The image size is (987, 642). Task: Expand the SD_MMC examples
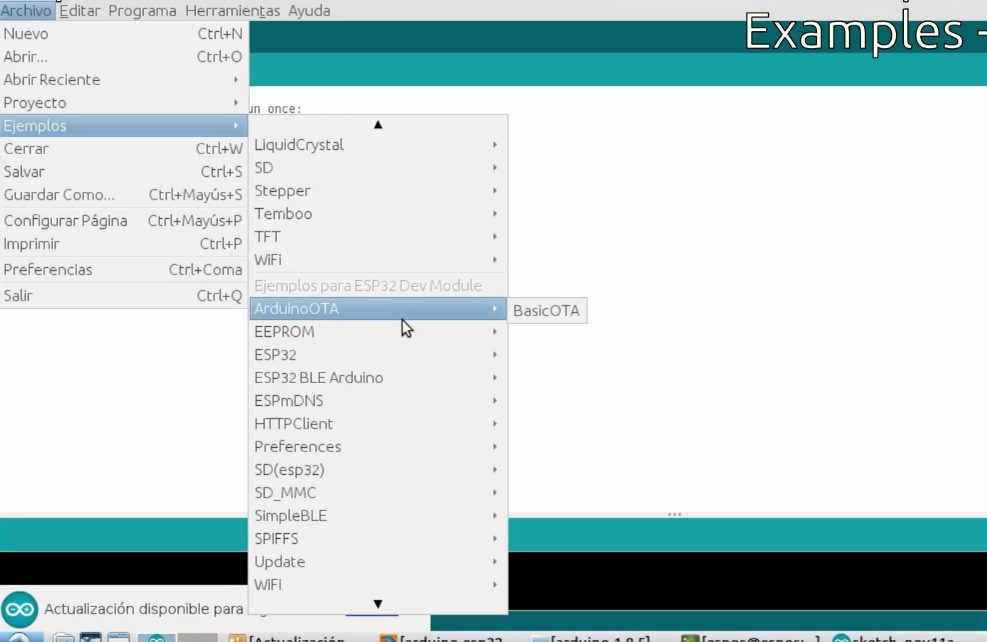tap(378, 493)
